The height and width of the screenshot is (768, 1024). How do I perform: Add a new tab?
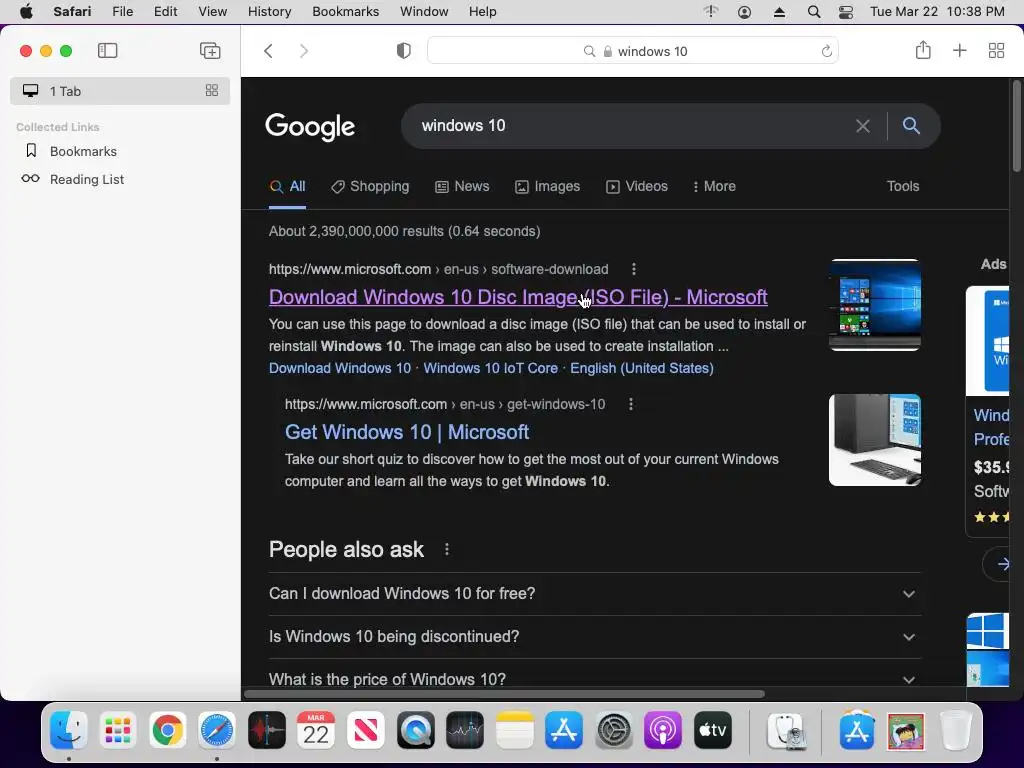(x=959, y=51)
